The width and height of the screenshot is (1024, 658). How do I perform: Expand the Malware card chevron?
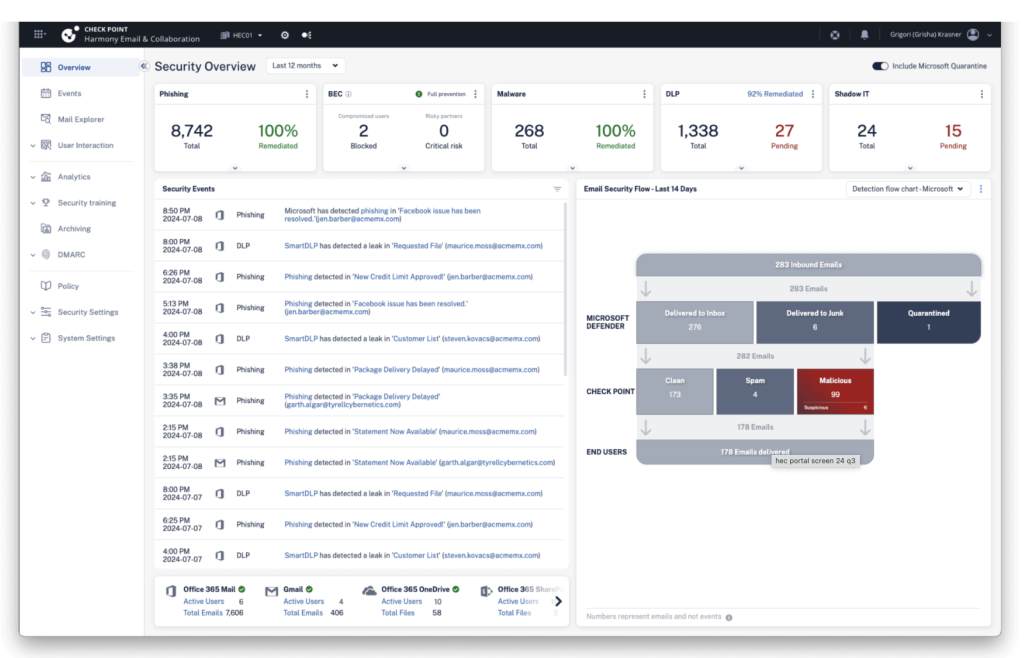(573, 168)
